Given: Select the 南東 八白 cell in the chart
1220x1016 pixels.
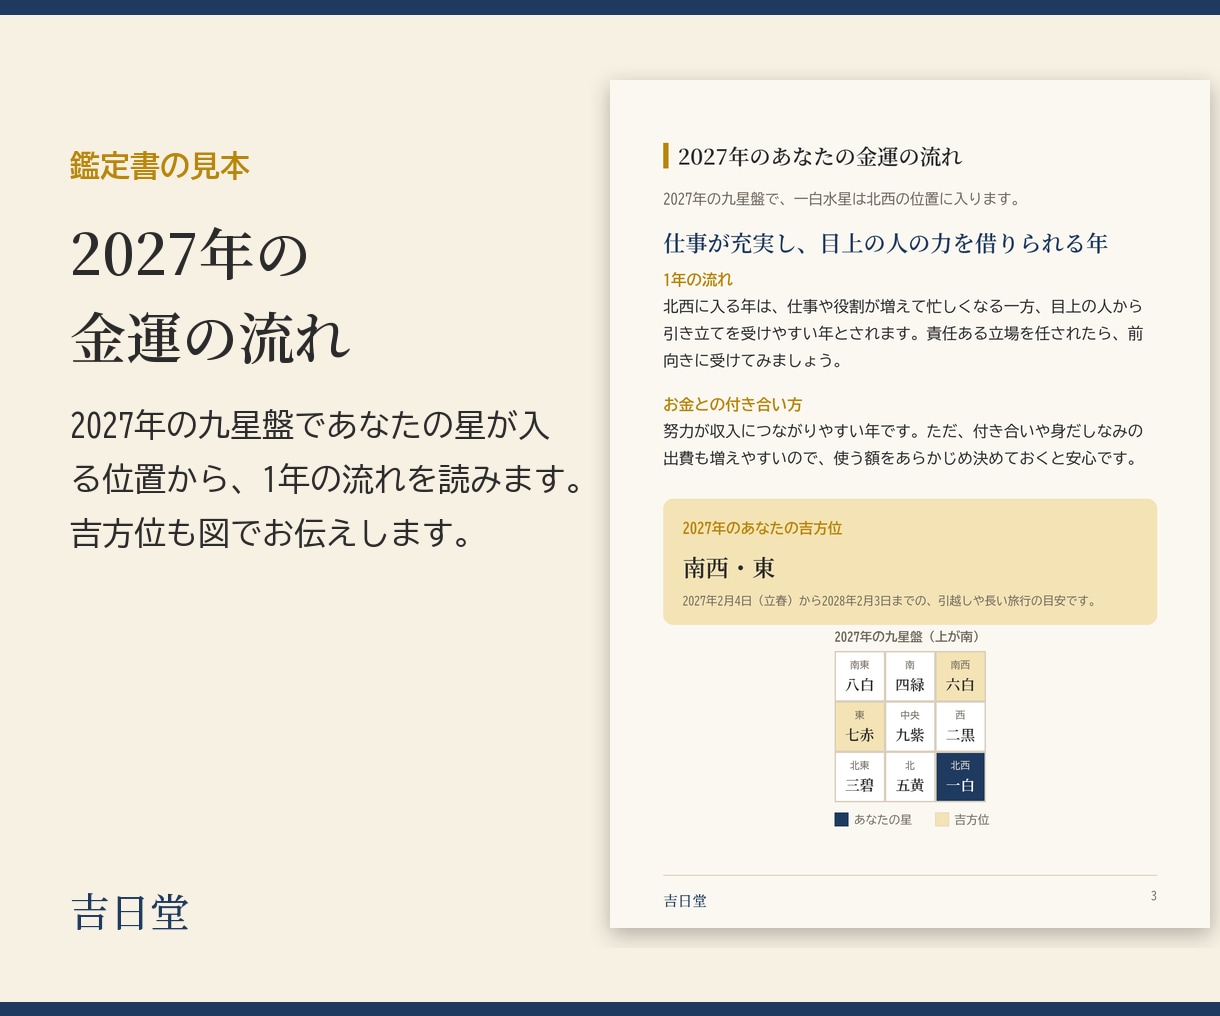Looking at the screenshot, I should click(x=860, y=676).
